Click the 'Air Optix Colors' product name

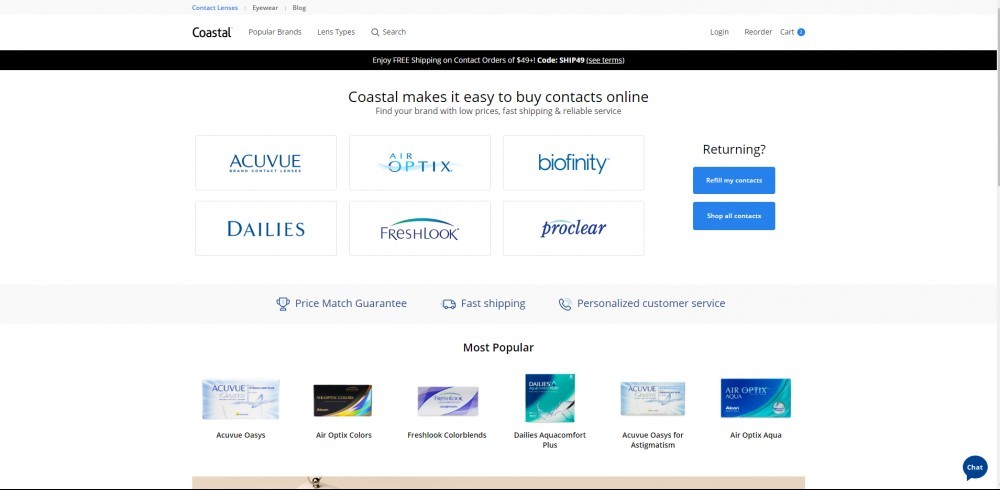[x=344, y=435]
